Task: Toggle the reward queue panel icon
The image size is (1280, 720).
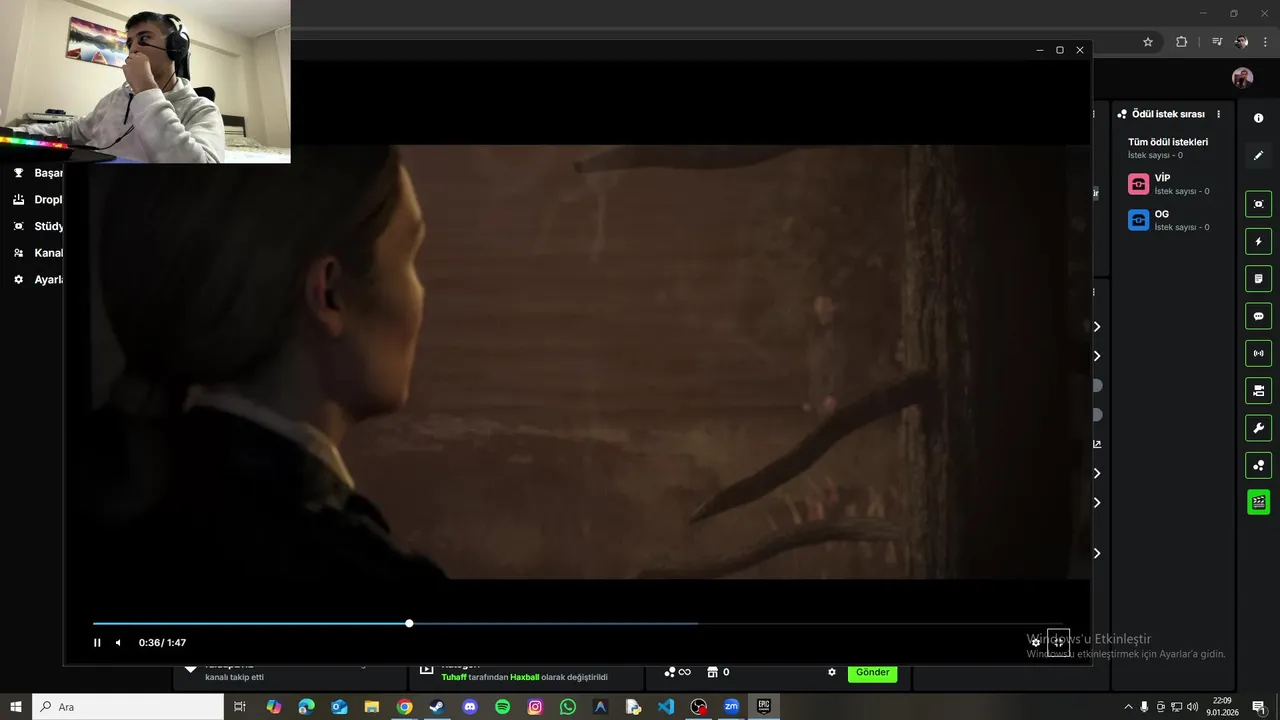Action: click(x=1259, y=465)
